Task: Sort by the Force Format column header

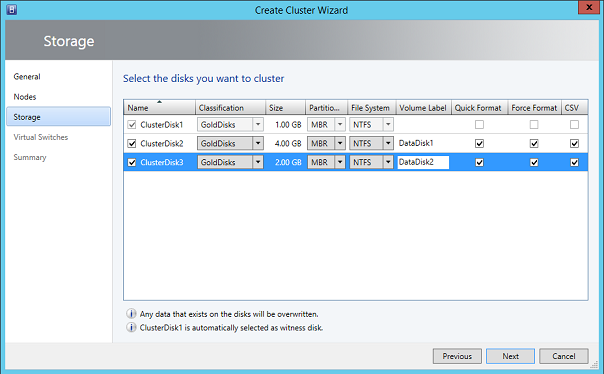Action: point(535,107)
